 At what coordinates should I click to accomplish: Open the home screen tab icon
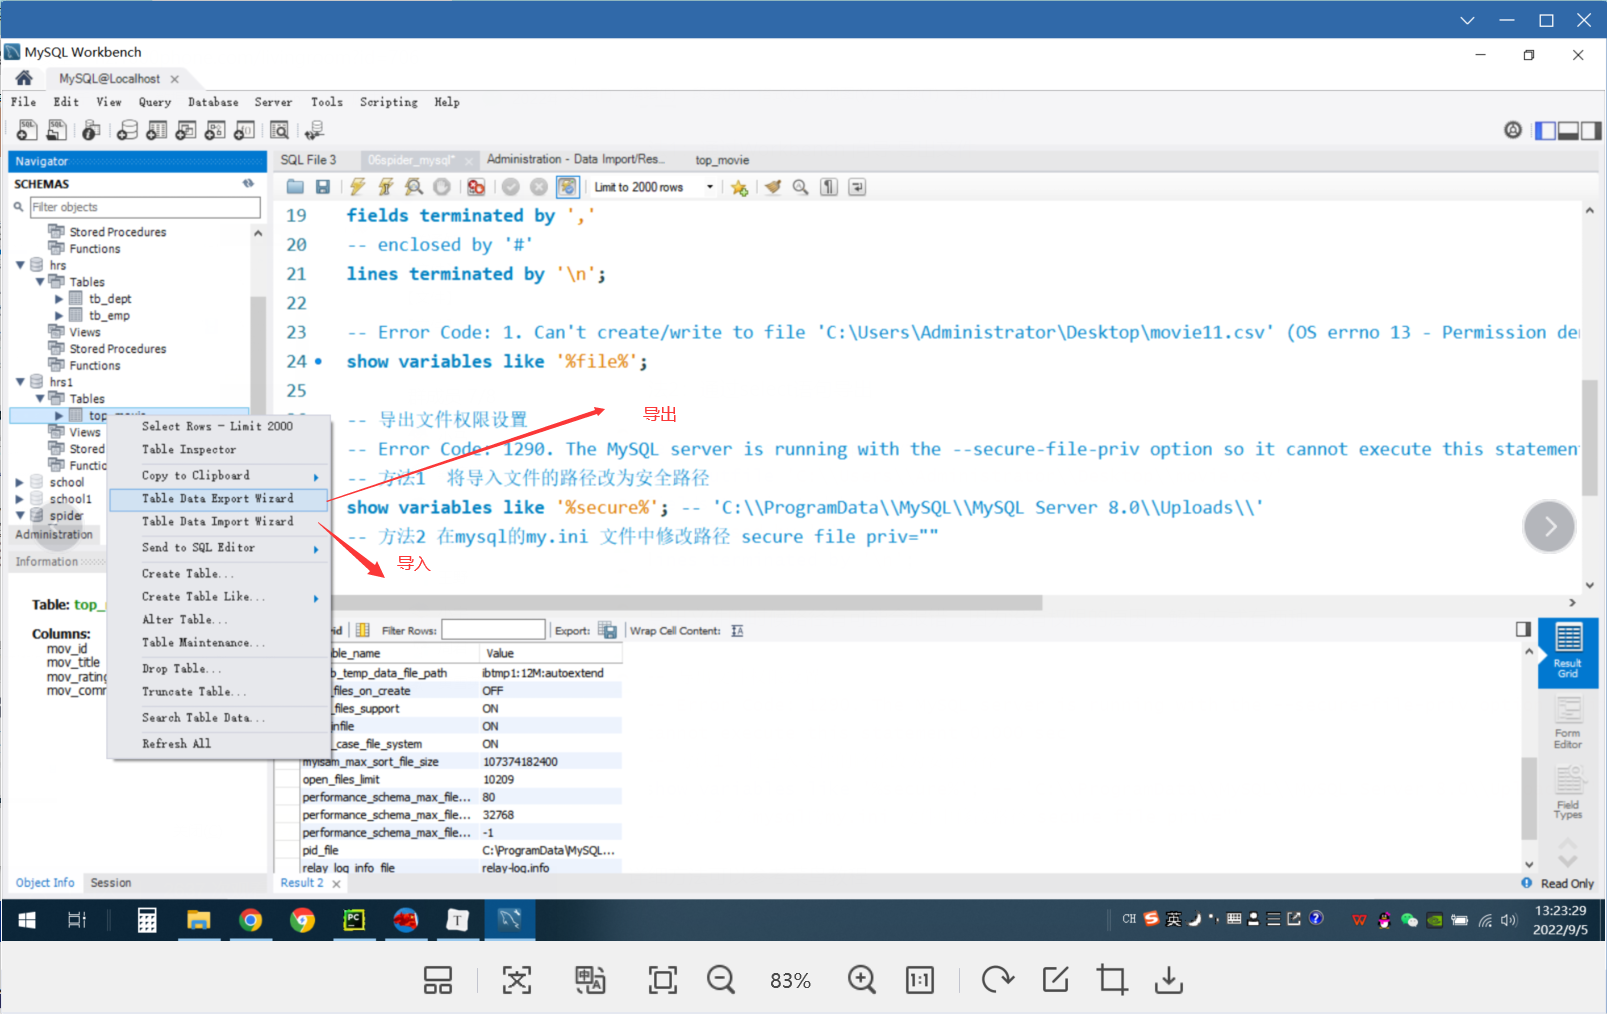[x=24, y=78]
